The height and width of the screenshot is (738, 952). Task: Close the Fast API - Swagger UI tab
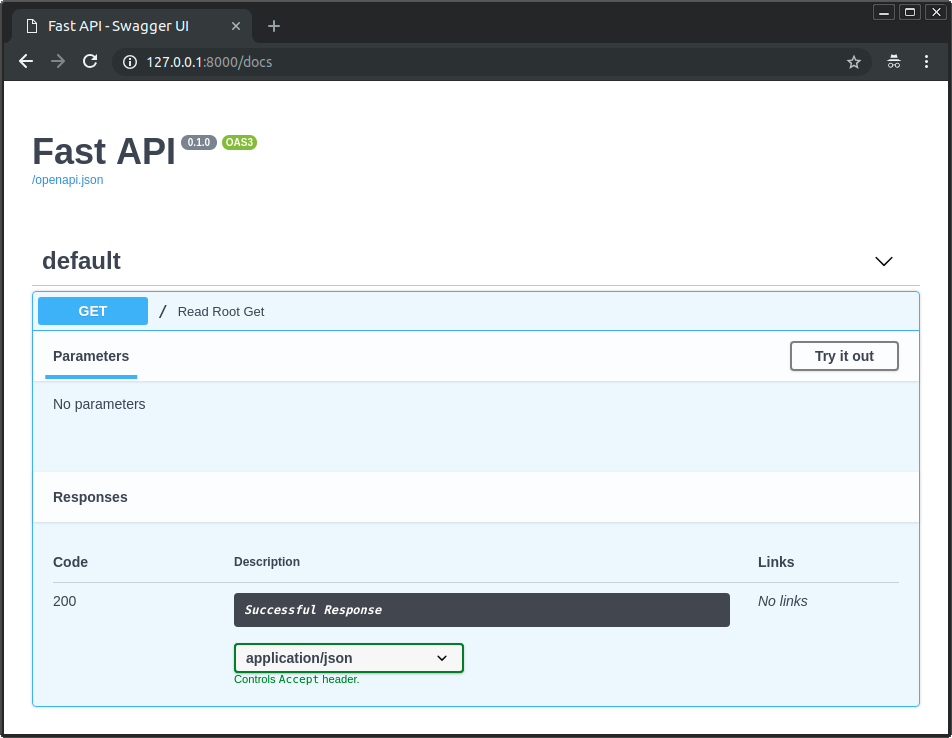pos(237,26)
